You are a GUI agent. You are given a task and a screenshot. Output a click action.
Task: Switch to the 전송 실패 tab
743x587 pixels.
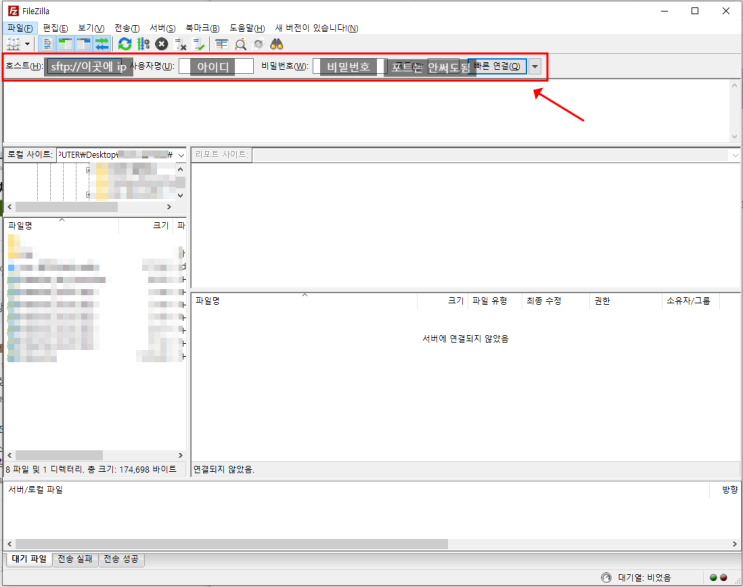[x=75, y=559]
